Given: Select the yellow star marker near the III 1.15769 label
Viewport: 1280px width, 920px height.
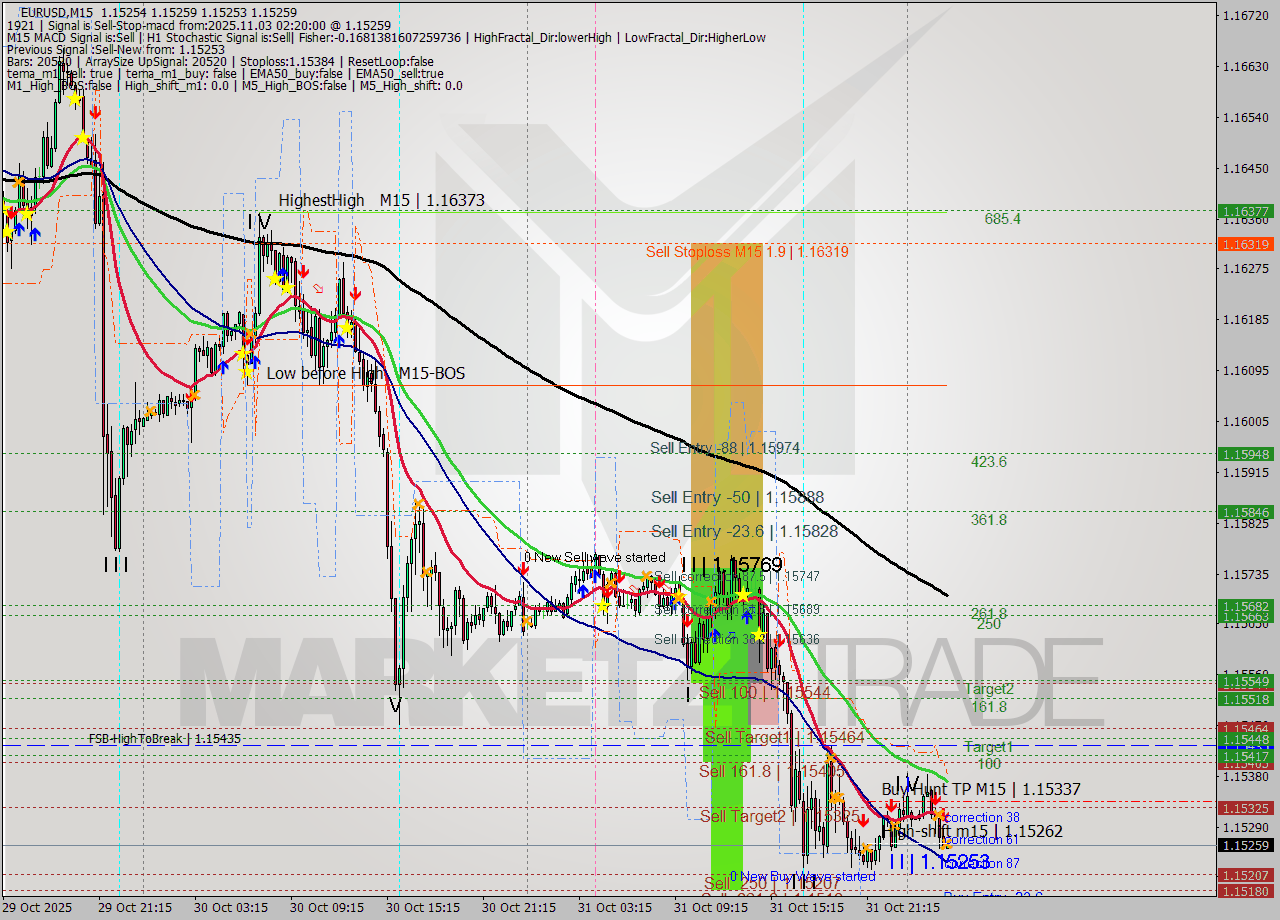Looking at the screenshot, I should click(743, 595).
